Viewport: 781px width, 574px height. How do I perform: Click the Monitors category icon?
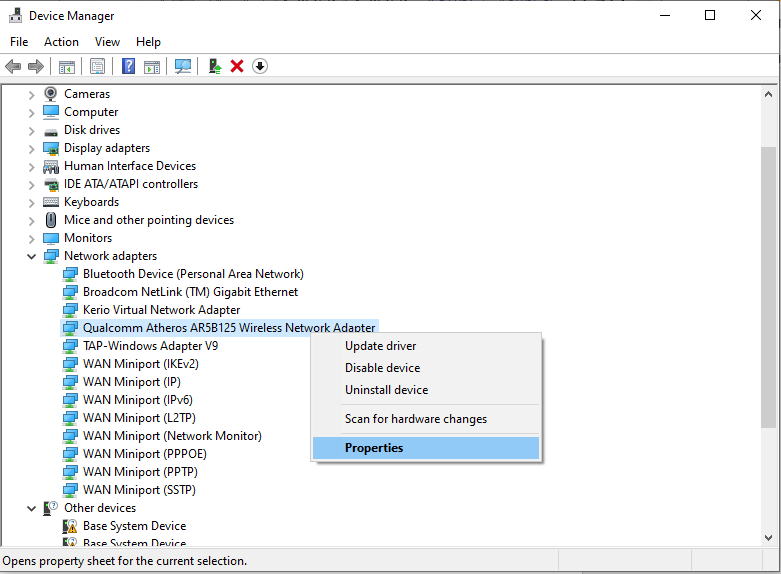pos(51,238)
